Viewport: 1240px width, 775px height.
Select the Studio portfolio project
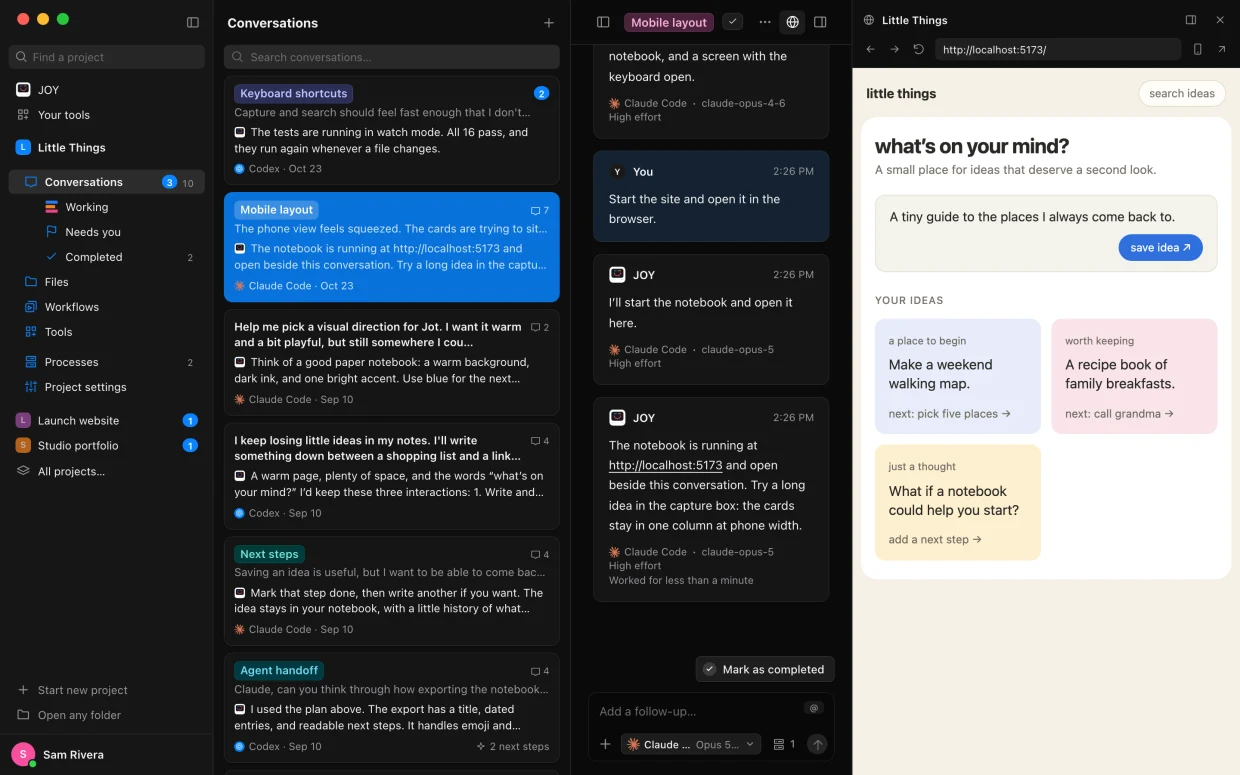[x=107, y=446]
